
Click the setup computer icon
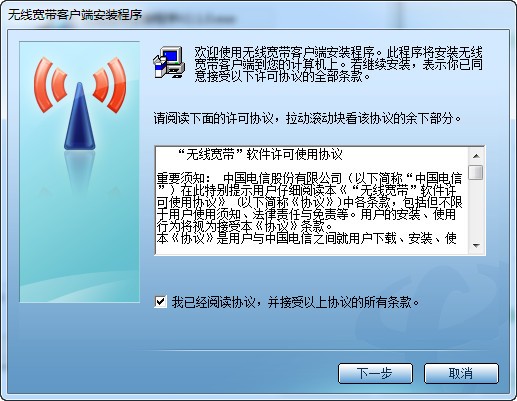[169, 63]
